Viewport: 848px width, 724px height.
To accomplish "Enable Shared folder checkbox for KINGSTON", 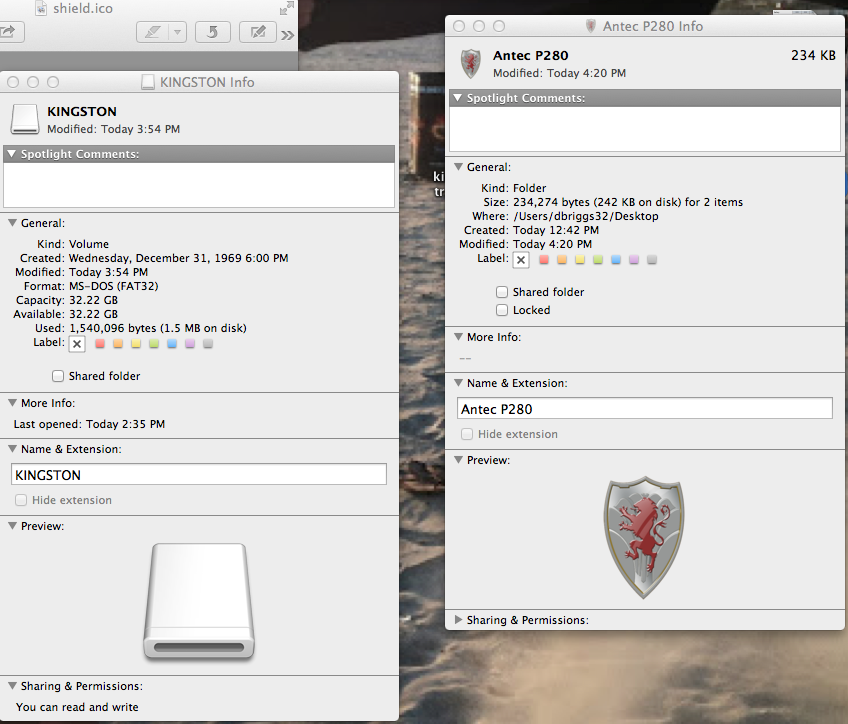I will 58,376.
